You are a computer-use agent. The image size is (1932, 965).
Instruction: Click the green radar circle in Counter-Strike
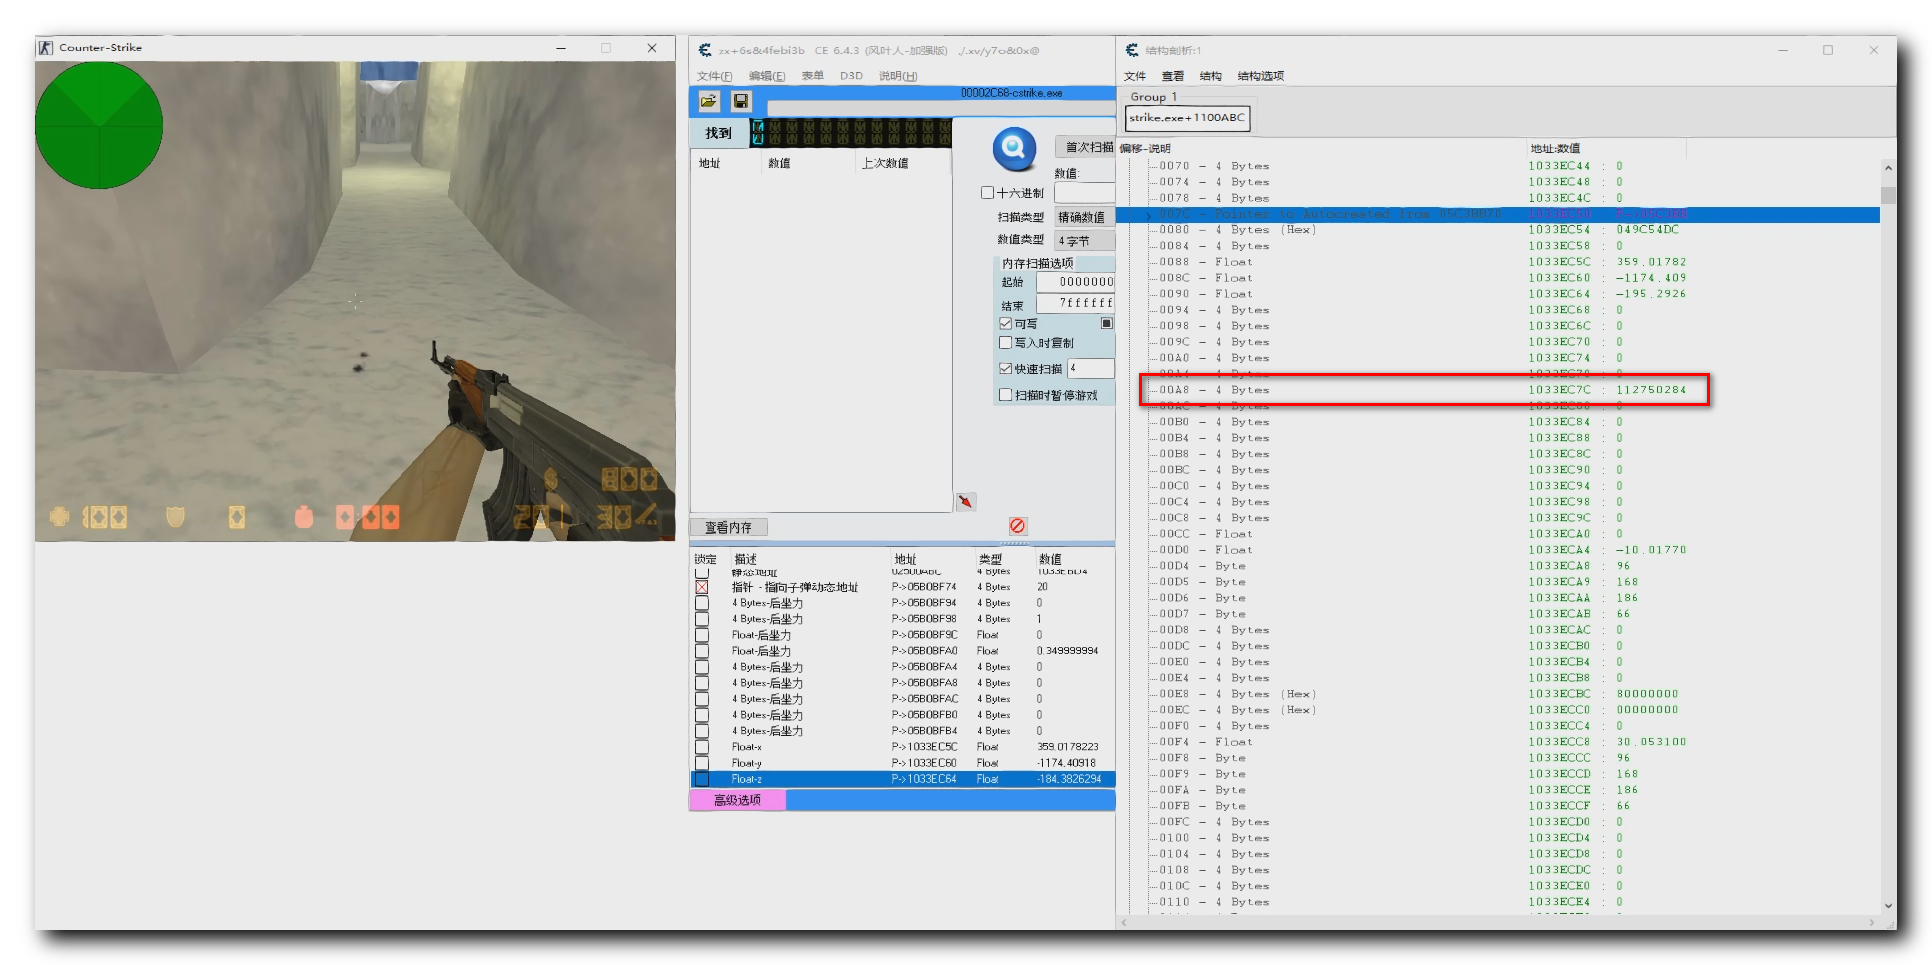pyautogui.click(x=99, y=125)
